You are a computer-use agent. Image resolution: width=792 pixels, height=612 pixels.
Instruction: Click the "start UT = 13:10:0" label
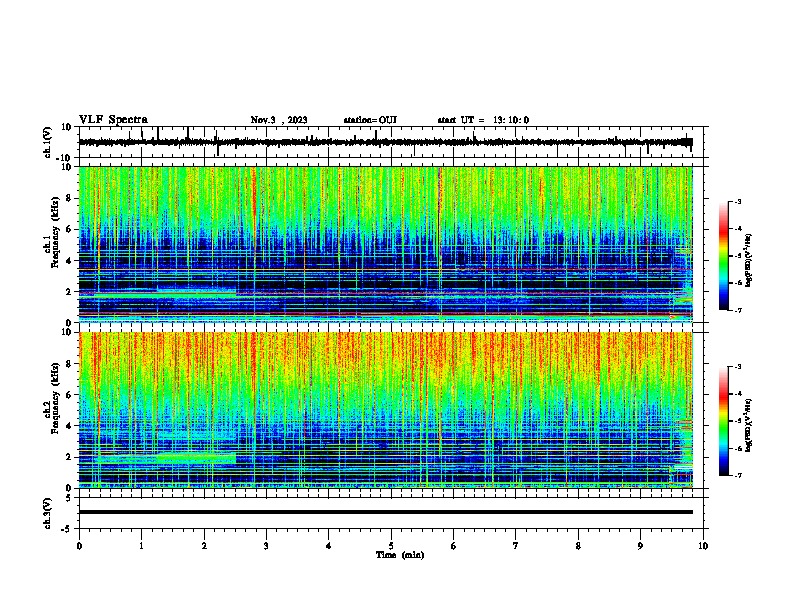click(x=483, y=120)
